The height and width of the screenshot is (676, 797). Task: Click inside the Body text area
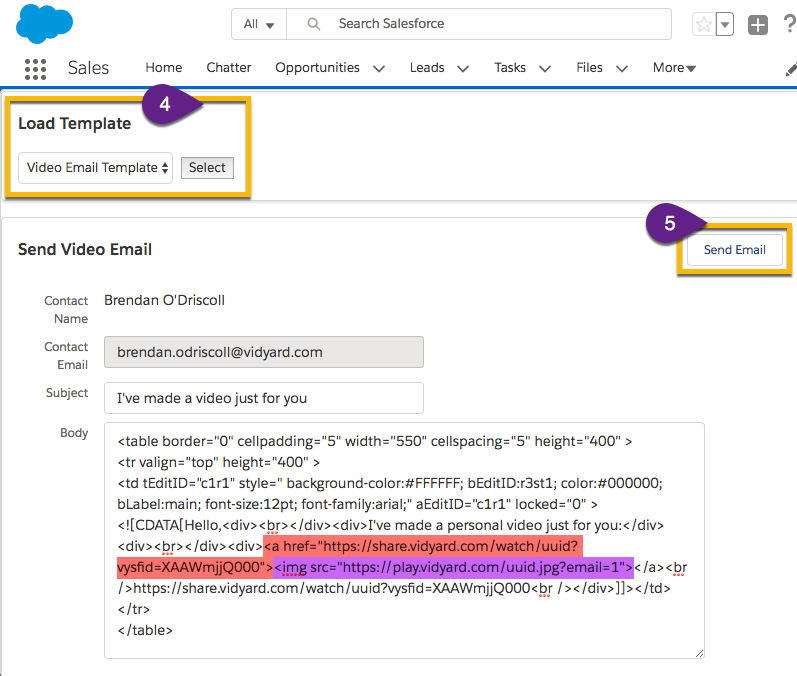pyautogui.click(x=404, y=540)
